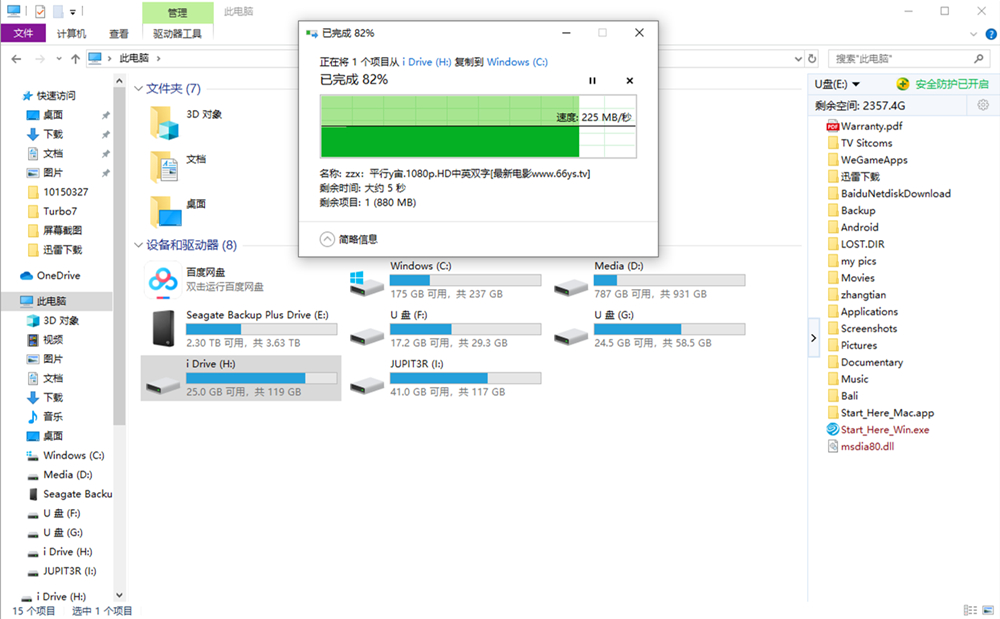This screenshot has height=619, width=1000.
Task: Switch to the 查看 ribbon tab
Action: click(x=119, y=33)
